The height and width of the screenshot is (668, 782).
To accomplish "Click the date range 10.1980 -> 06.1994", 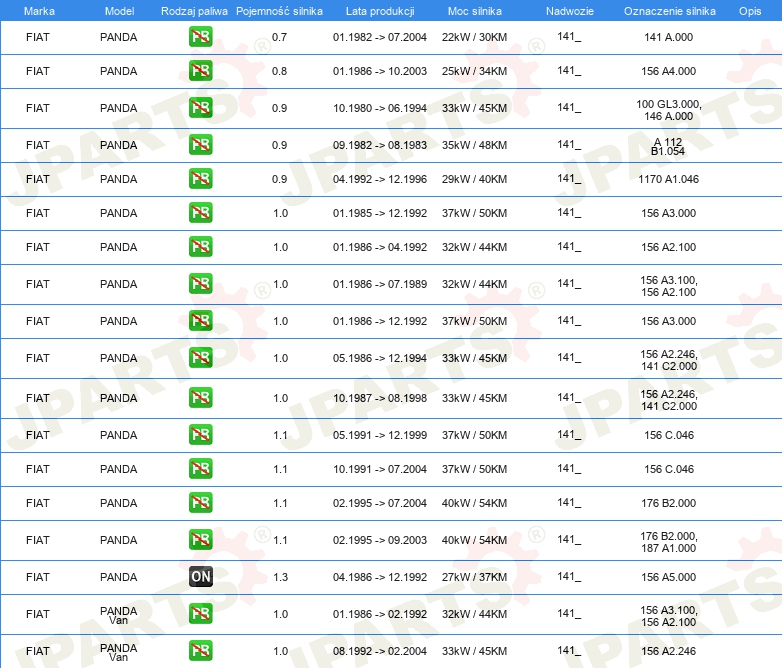I will pos(380,108).
